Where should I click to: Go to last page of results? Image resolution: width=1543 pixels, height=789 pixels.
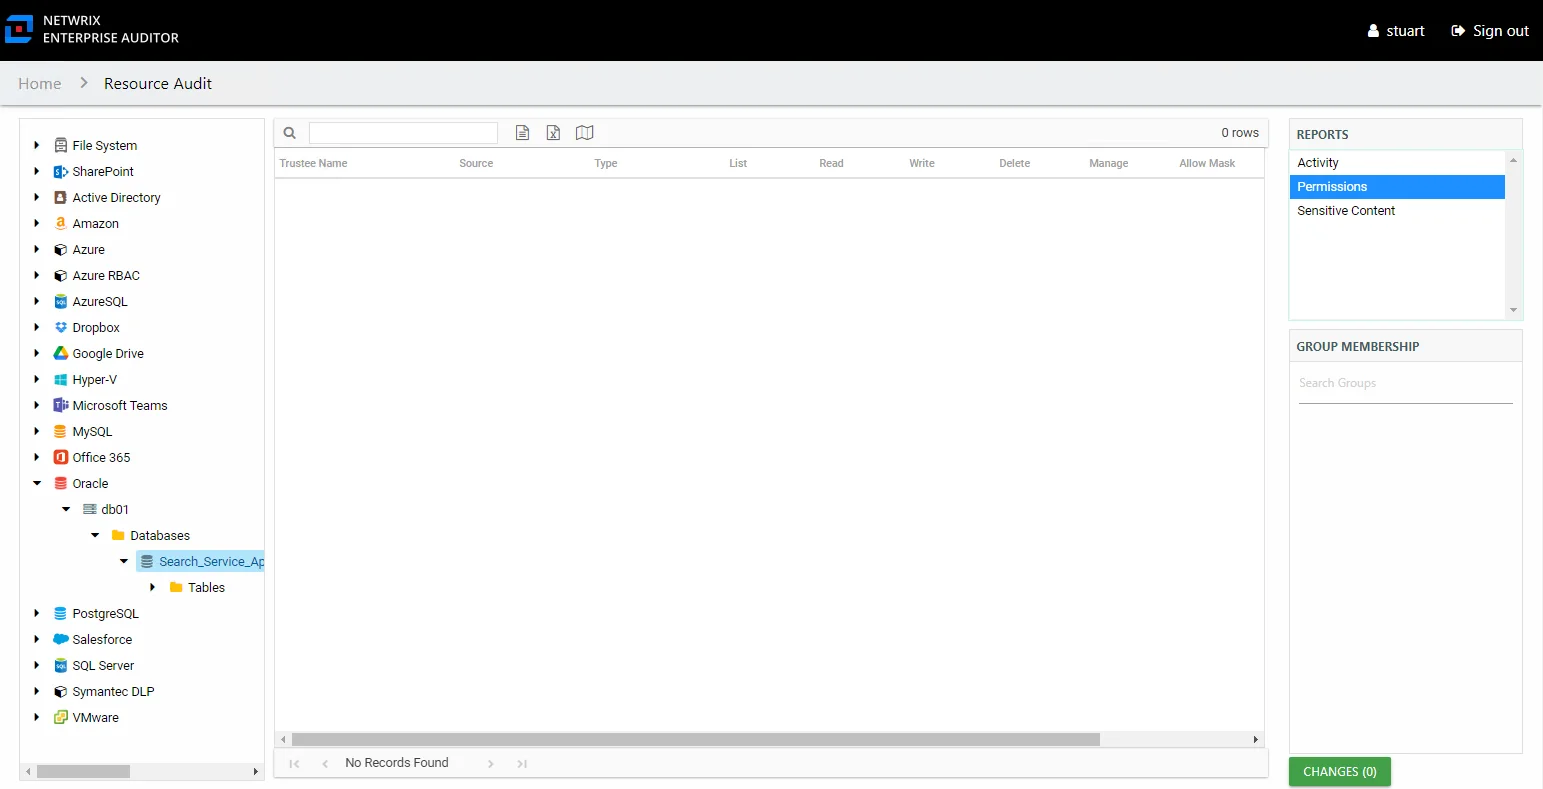(522, 763)
